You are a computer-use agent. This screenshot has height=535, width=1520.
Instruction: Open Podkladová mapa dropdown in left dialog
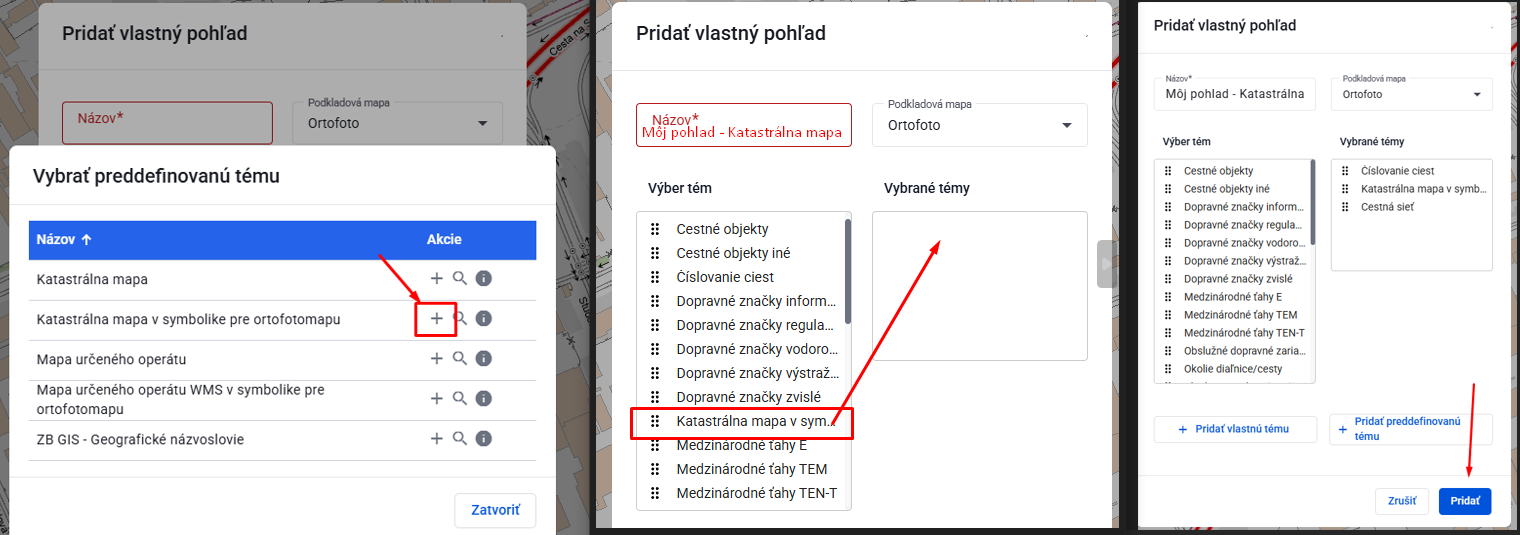pos(397,122)
